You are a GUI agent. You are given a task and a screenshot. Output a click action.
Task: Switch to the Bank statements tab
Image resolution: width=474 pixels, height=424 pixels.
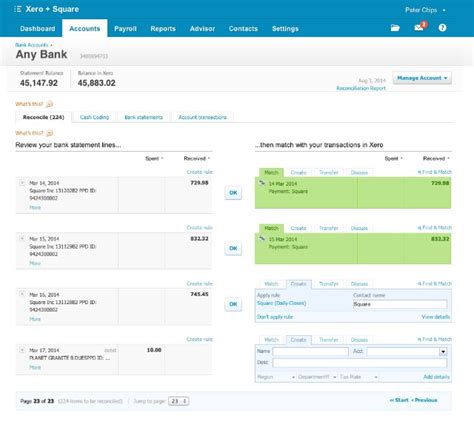tap(144, 117)
